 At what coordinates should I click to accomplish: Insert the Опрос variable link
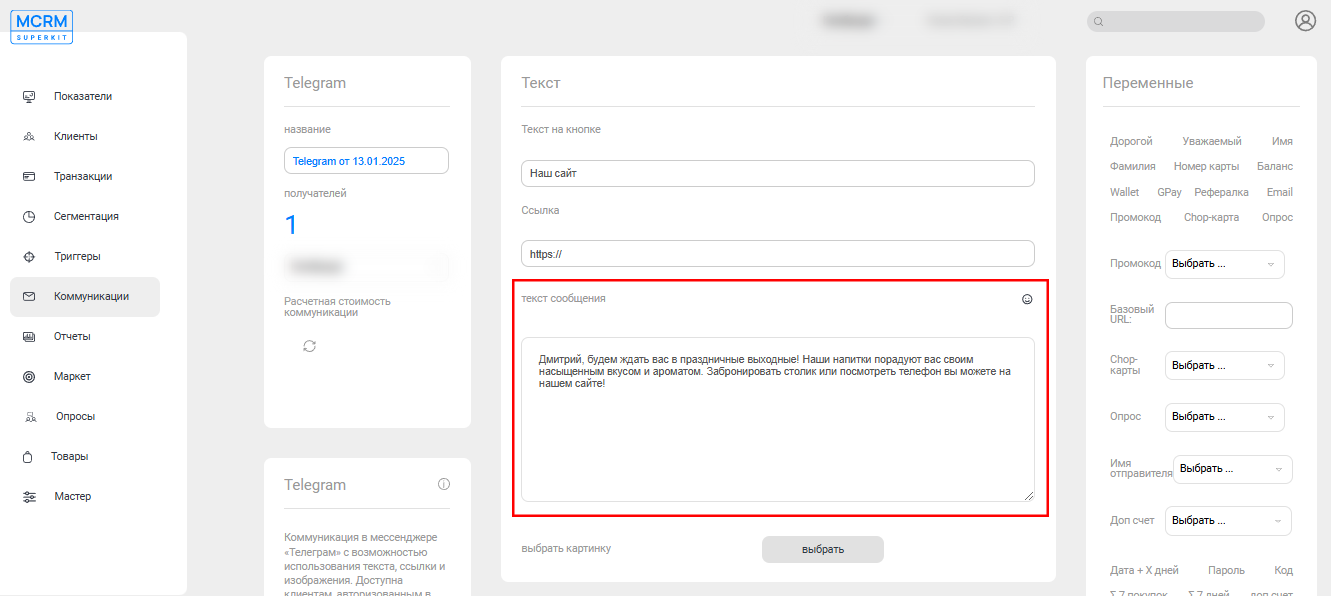tap(1277, 217)
